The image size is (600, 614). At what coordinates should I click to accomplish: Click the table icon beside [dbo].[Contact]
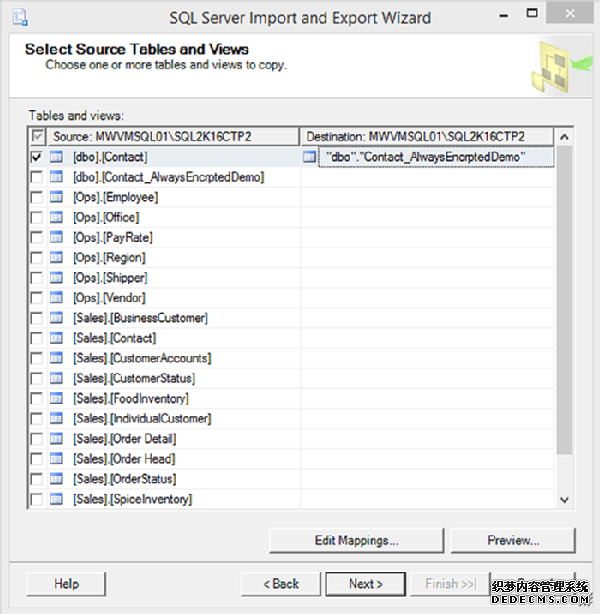click(56, 157)
